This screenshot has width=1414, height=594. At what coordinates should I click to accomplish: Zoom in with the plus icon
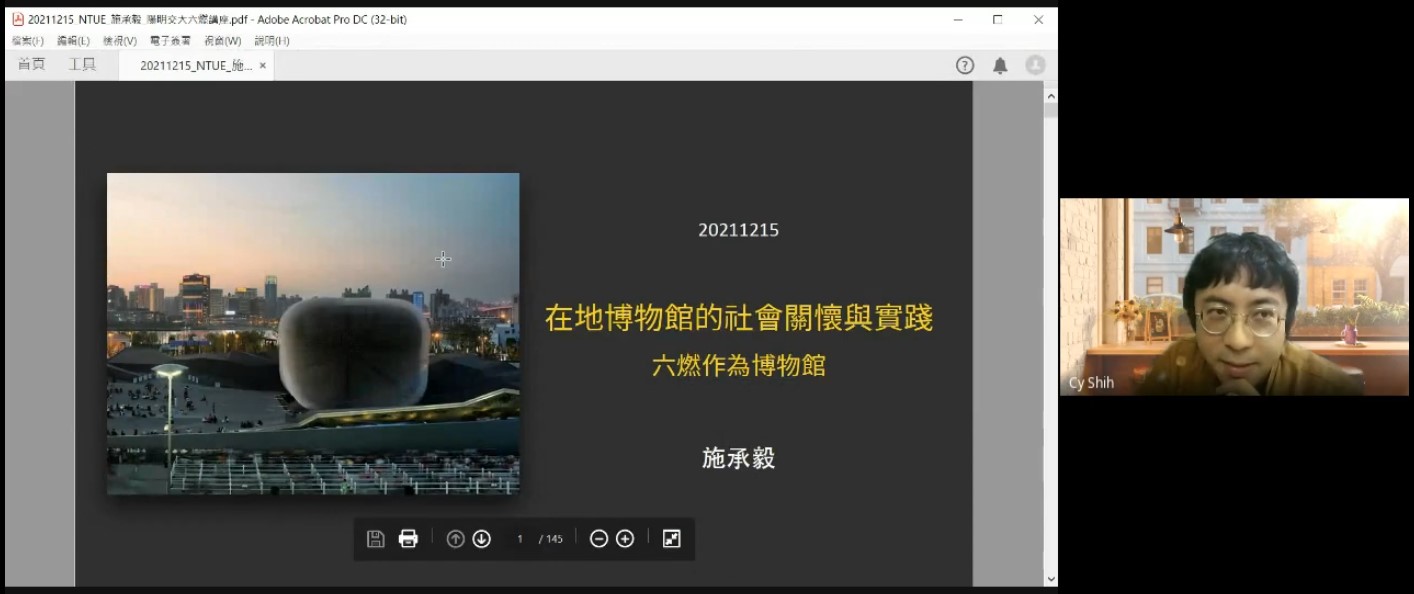pyautogui.click(x=625, y=539)
